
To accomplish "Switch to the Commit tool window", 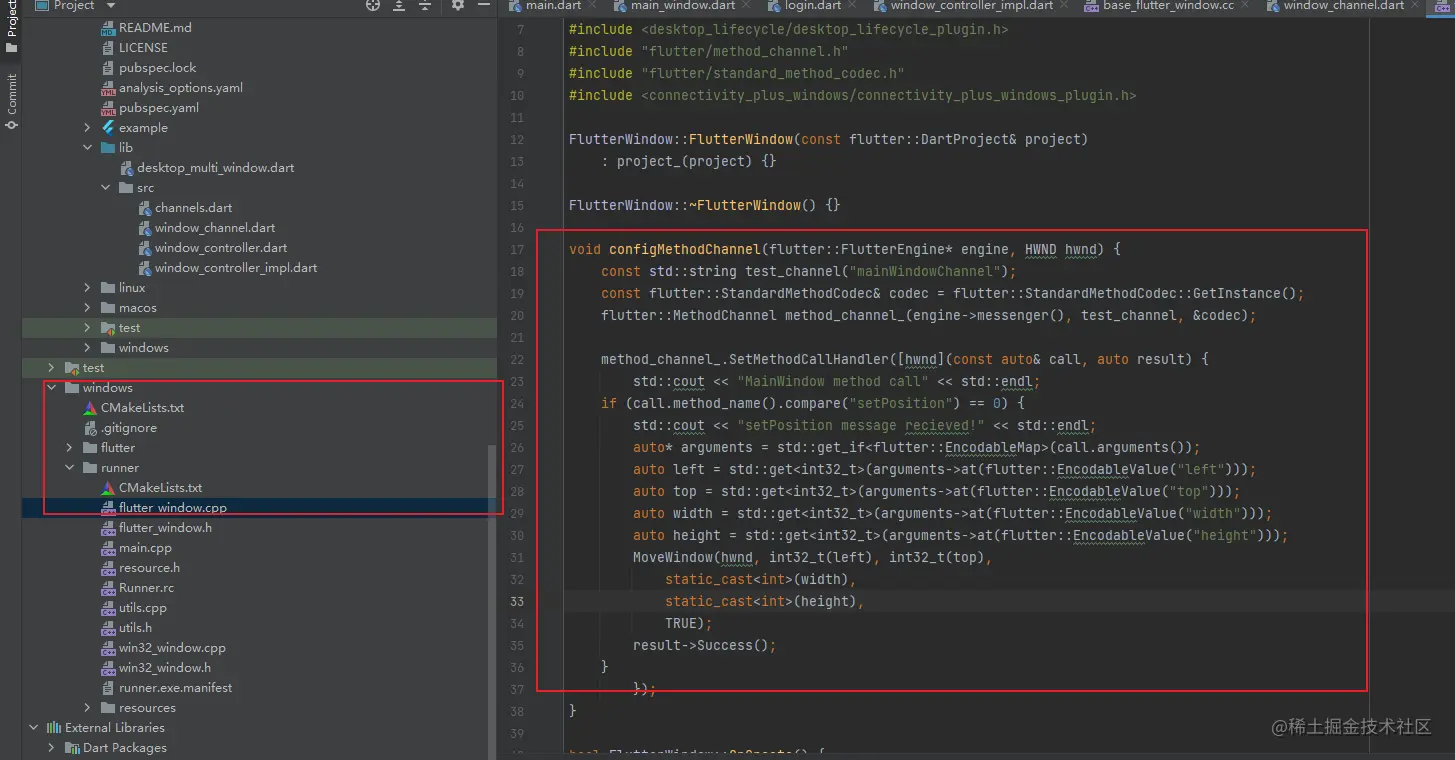I will pyautogui.click(x=11, y=101).
